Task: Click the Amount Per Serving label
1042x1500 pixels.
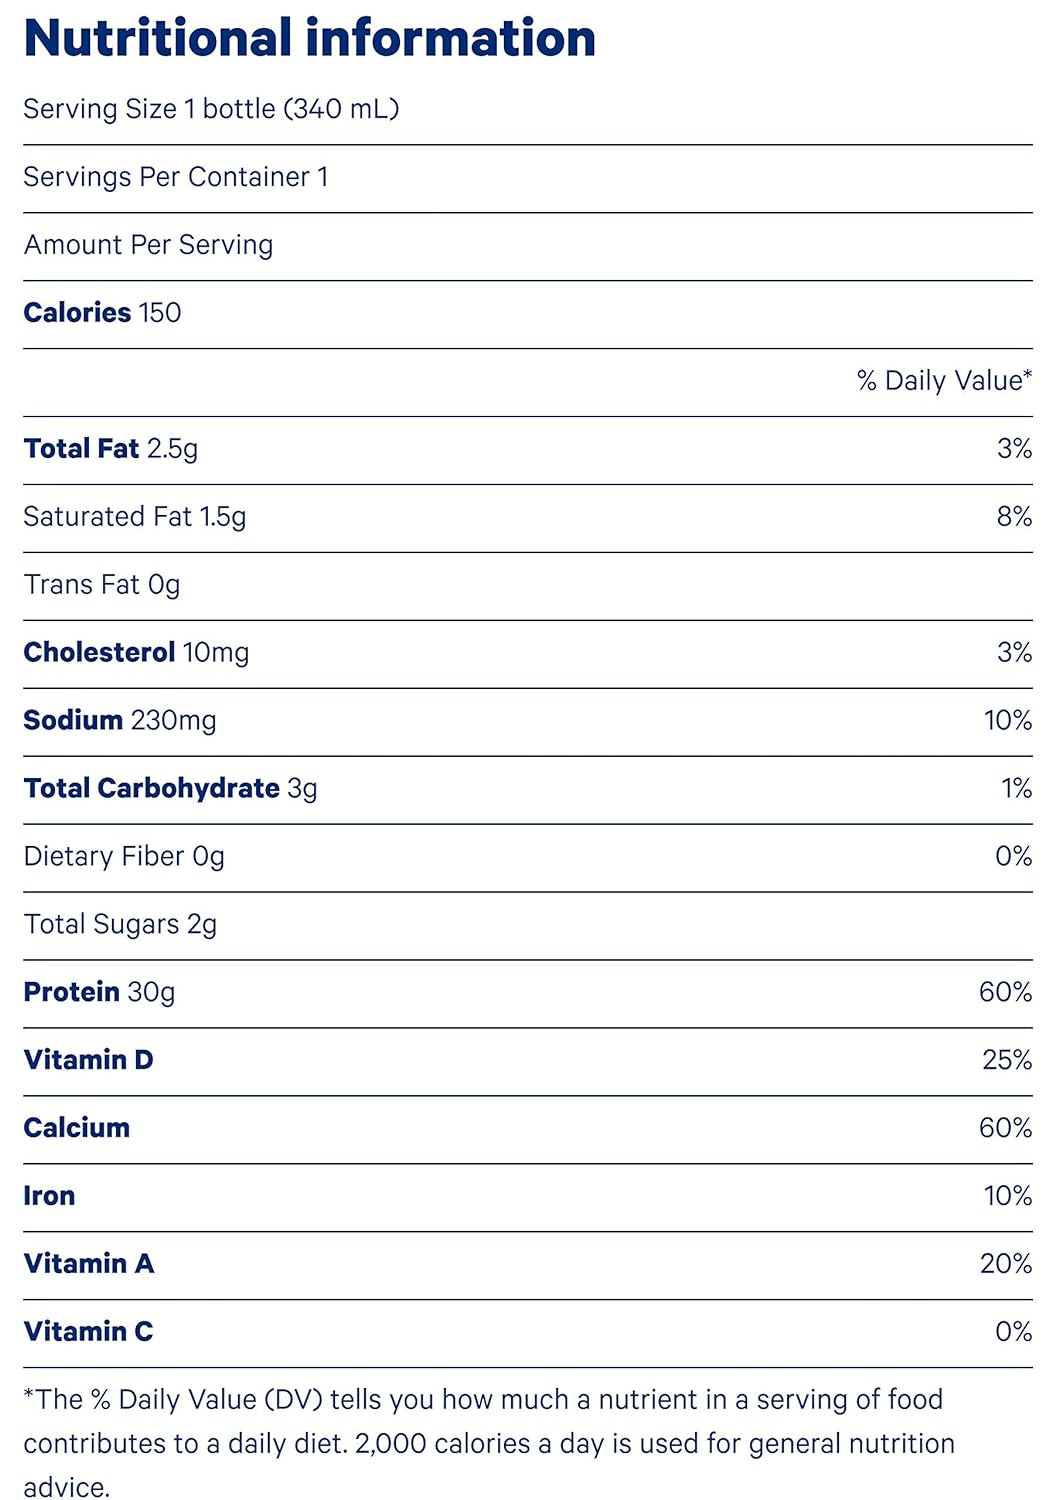Action: click(148, 245)
